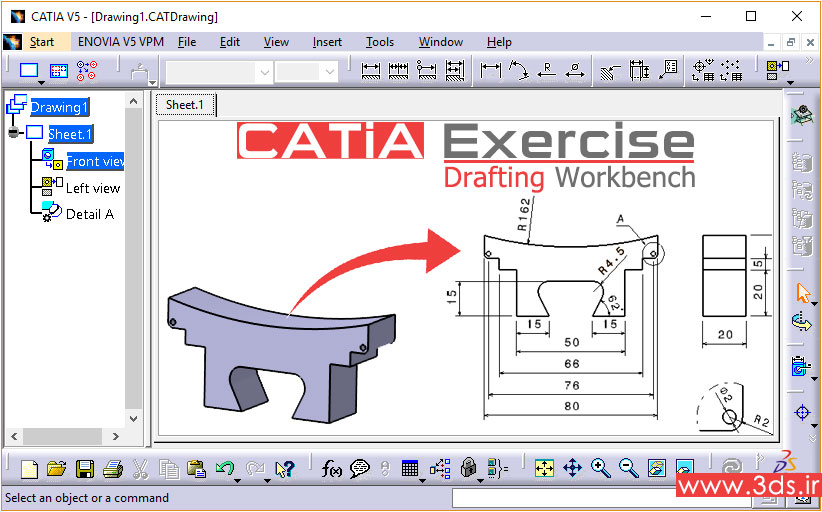The height and width of the screenshot is (512, 822).
Task: Save the drawing with floppy disk icon
Action: pyautogui.click(x=85, y=469)
